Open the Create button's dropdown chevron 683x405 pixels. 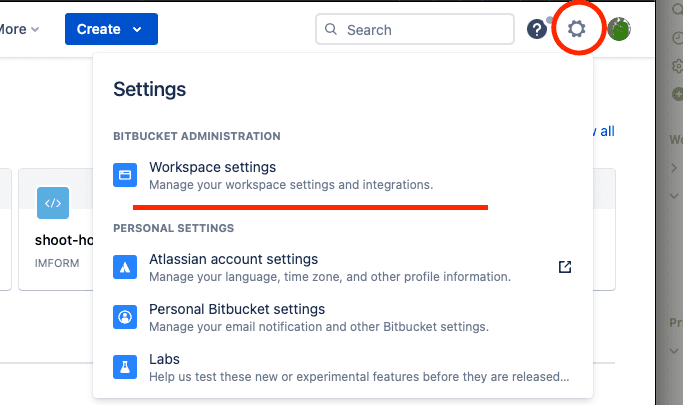137,30
